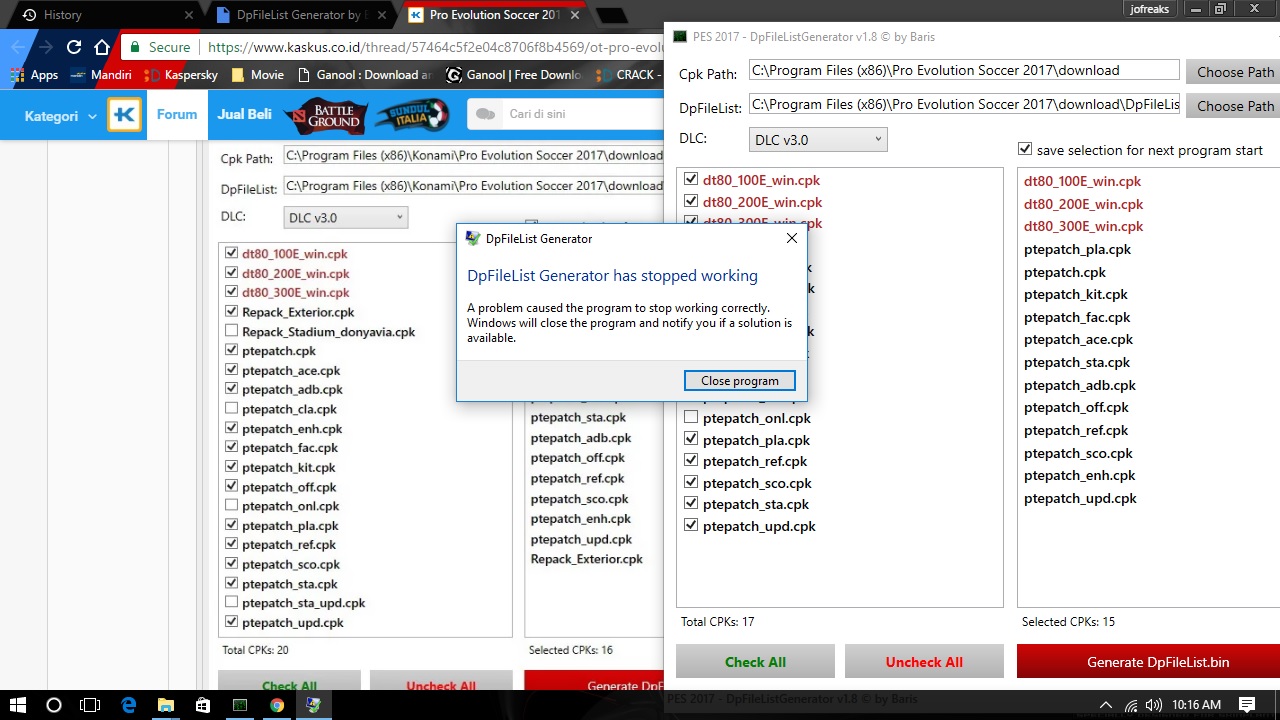Open the Movie bookmarks folder
Screen dimensions: 1280x720
click(258, 75)
